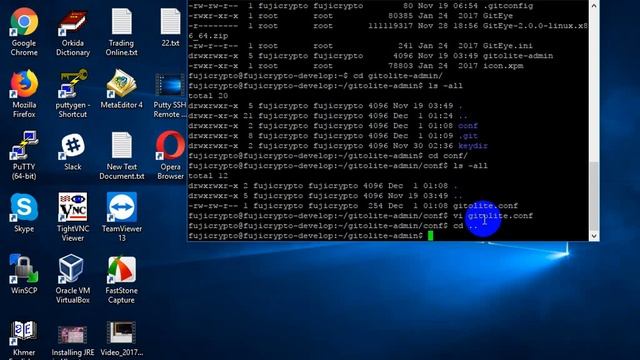Click 'icon.xpm' filename in terminal
Screen dimensions: 640x360
tap(502, 66)
